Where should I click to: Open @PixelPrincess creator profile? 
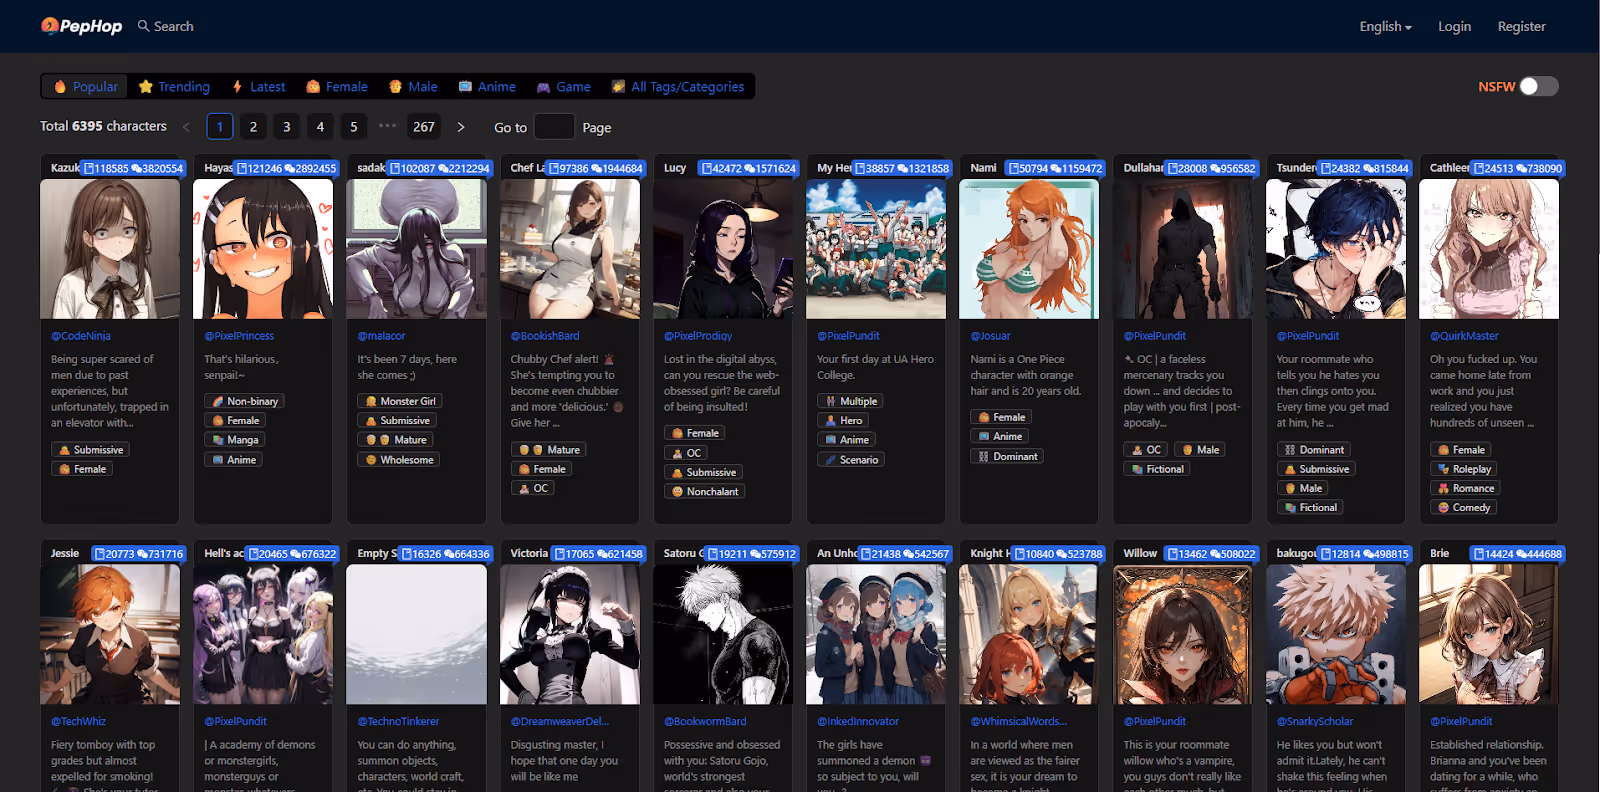[239, 336]
